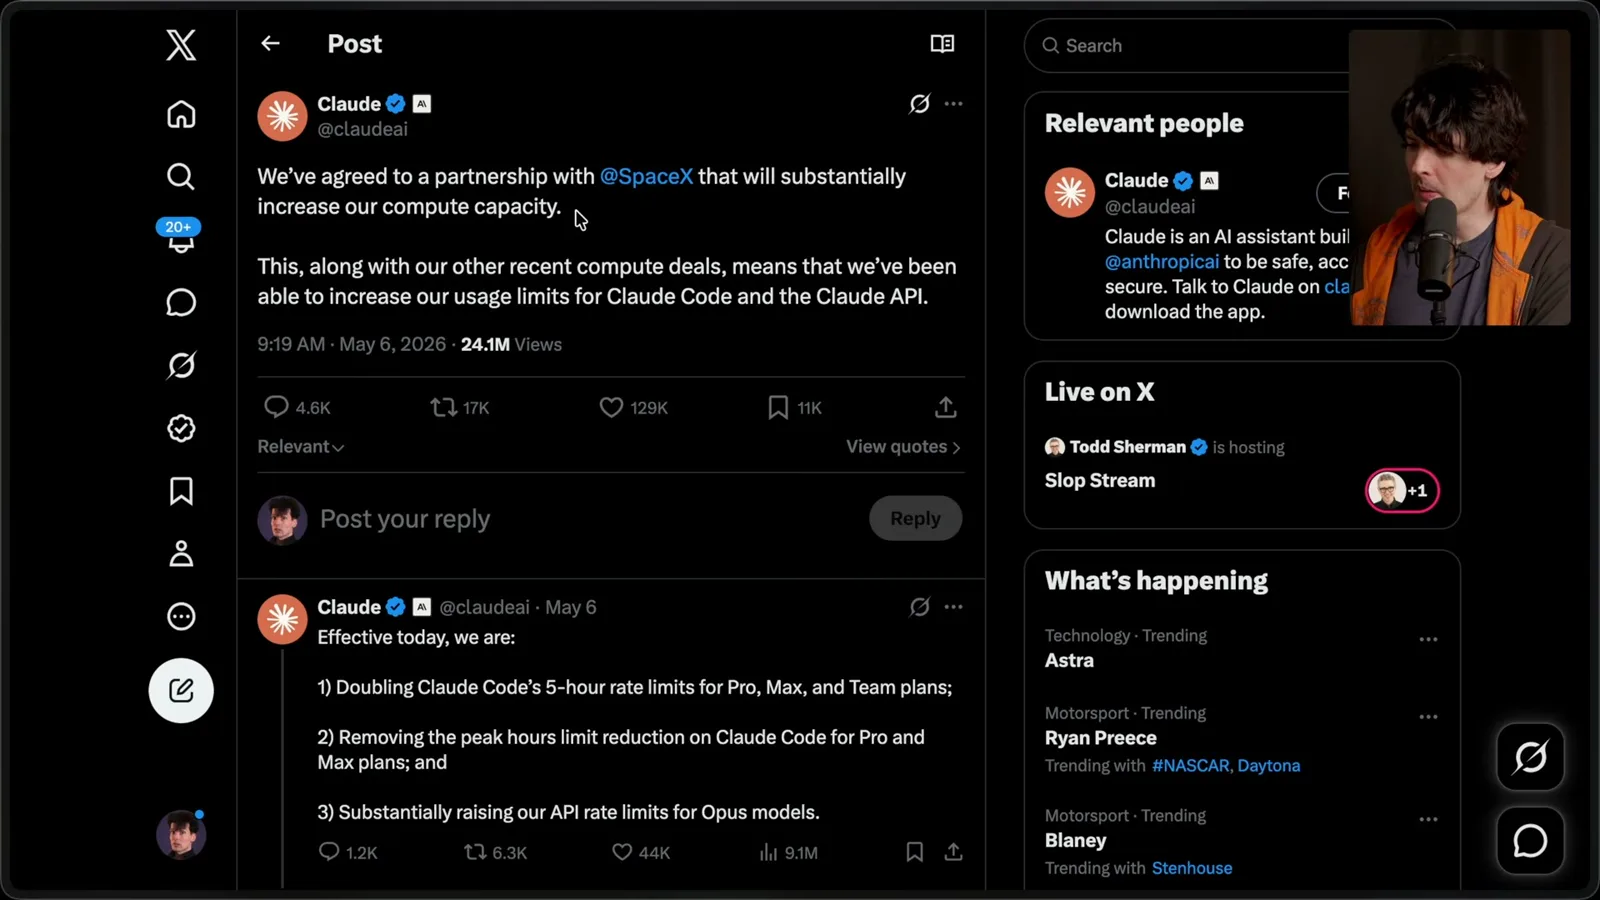Open Bookmarks in the left sidebar
Image resolution: width=1600 pixels, height=900 pixels.
(x=181, y=491)
